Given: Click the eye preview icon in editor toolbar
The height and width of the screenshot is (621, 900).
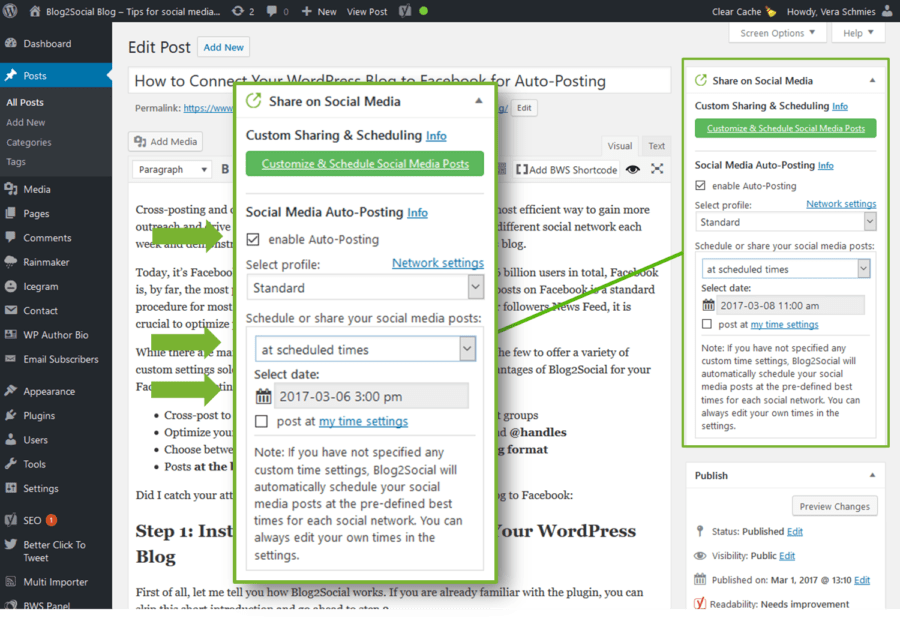Looking at the screenshot, I should (x=633, y=169).
